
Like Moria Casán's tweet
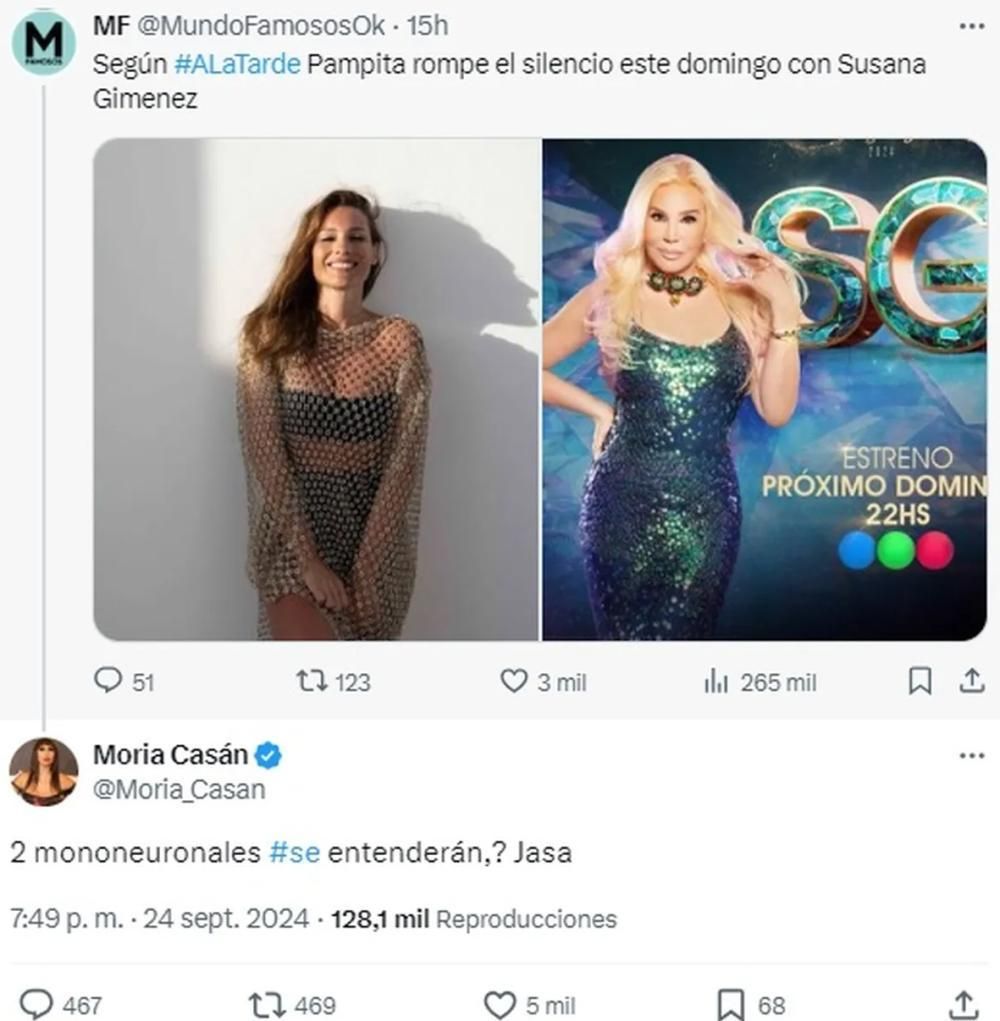tap(499, 1003)
